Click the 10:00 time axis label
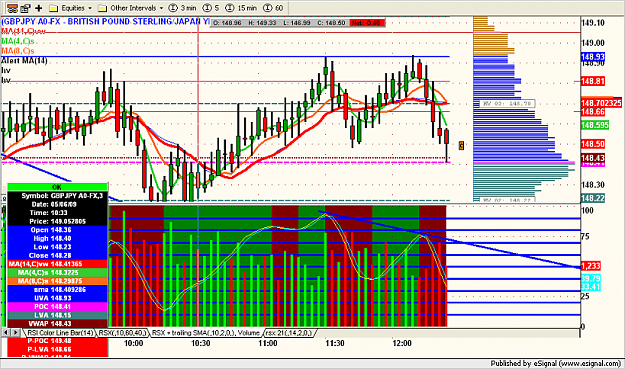The width and height of the screenshot is (625, 369). click(133, 343)
